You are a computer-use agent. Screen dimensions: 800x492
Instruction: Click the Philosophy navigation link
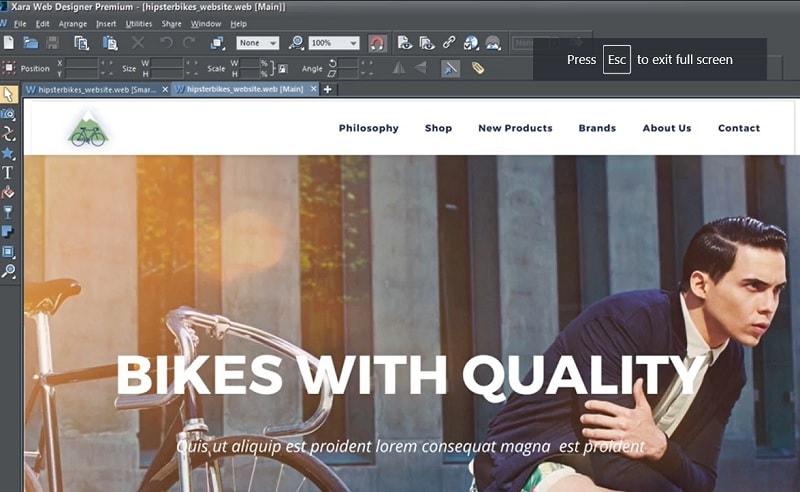click(368, 128)
